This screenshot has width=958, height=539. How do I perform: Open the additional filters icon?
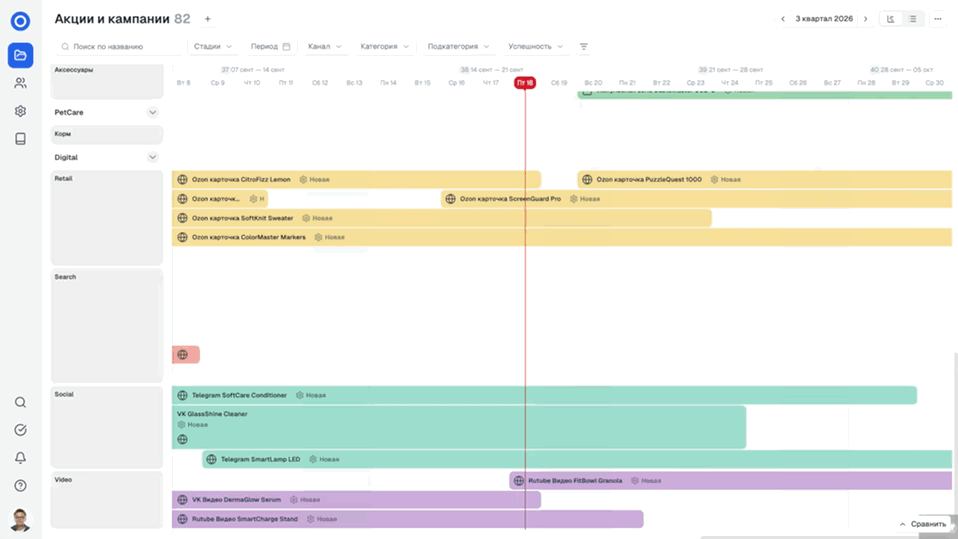tap(583, 46)
